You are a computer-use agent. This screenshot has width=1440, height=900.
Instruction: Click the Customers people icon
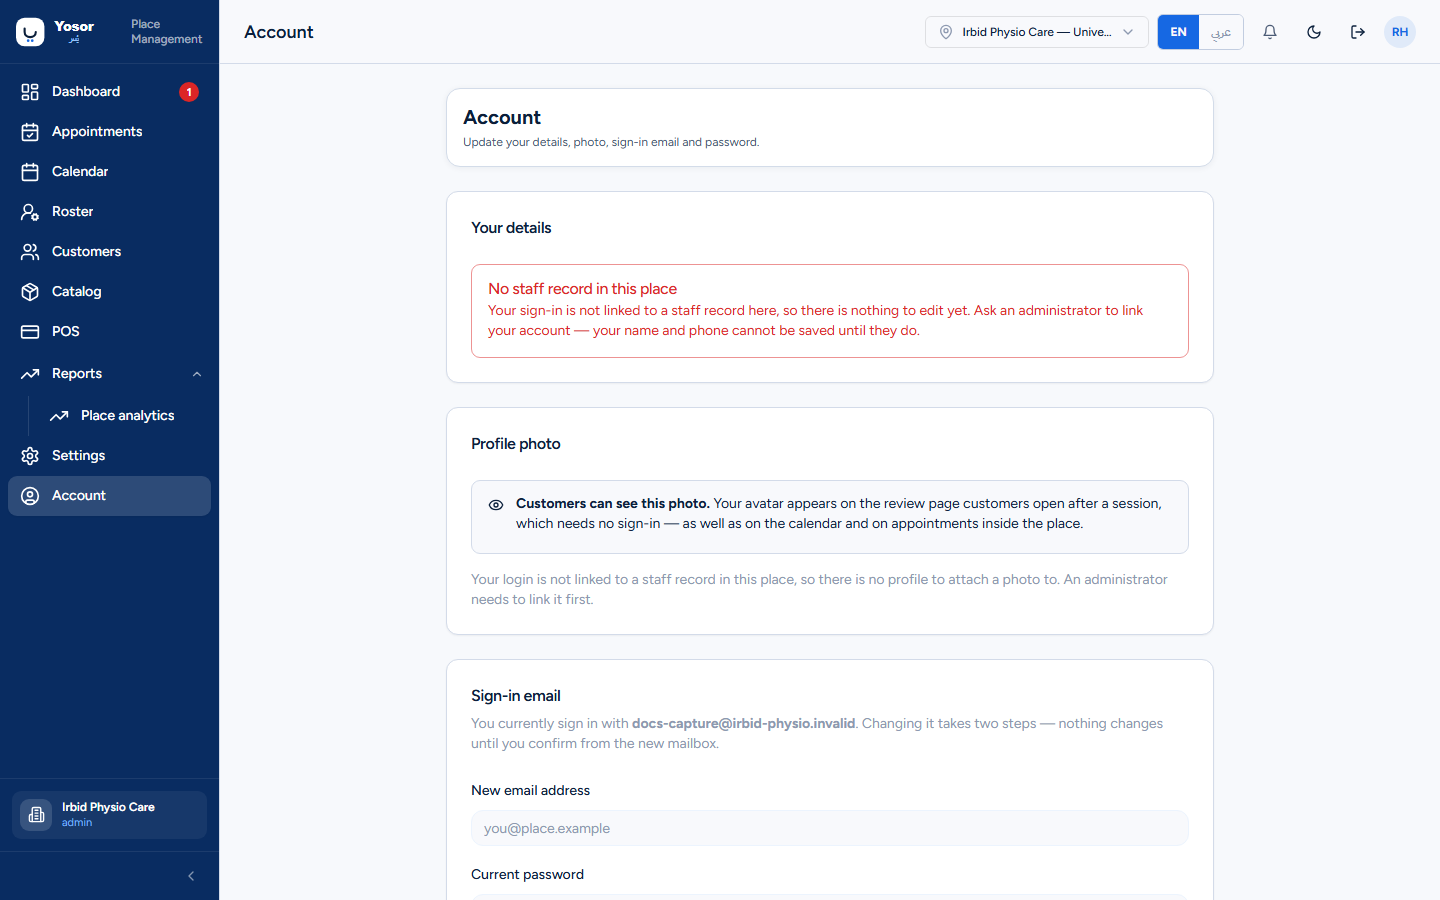pyautogui.click(x=30, y=252)
